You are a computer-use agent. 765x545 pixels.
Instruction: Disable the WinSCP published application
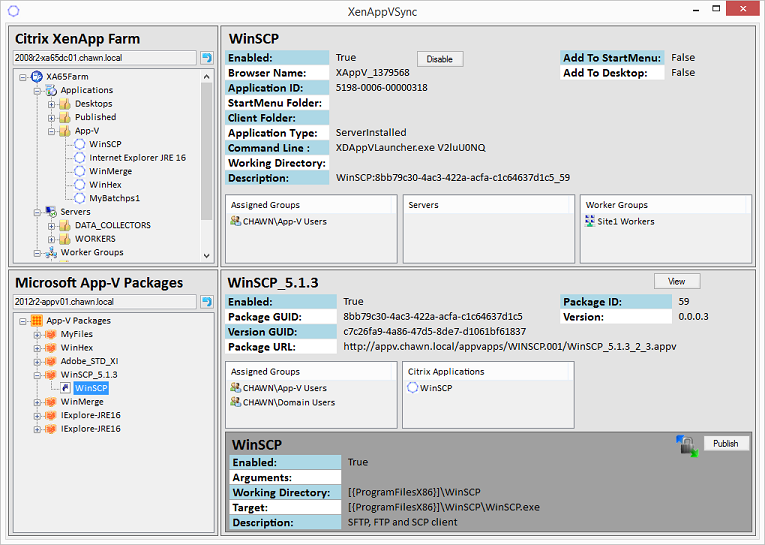click(440, 59)
